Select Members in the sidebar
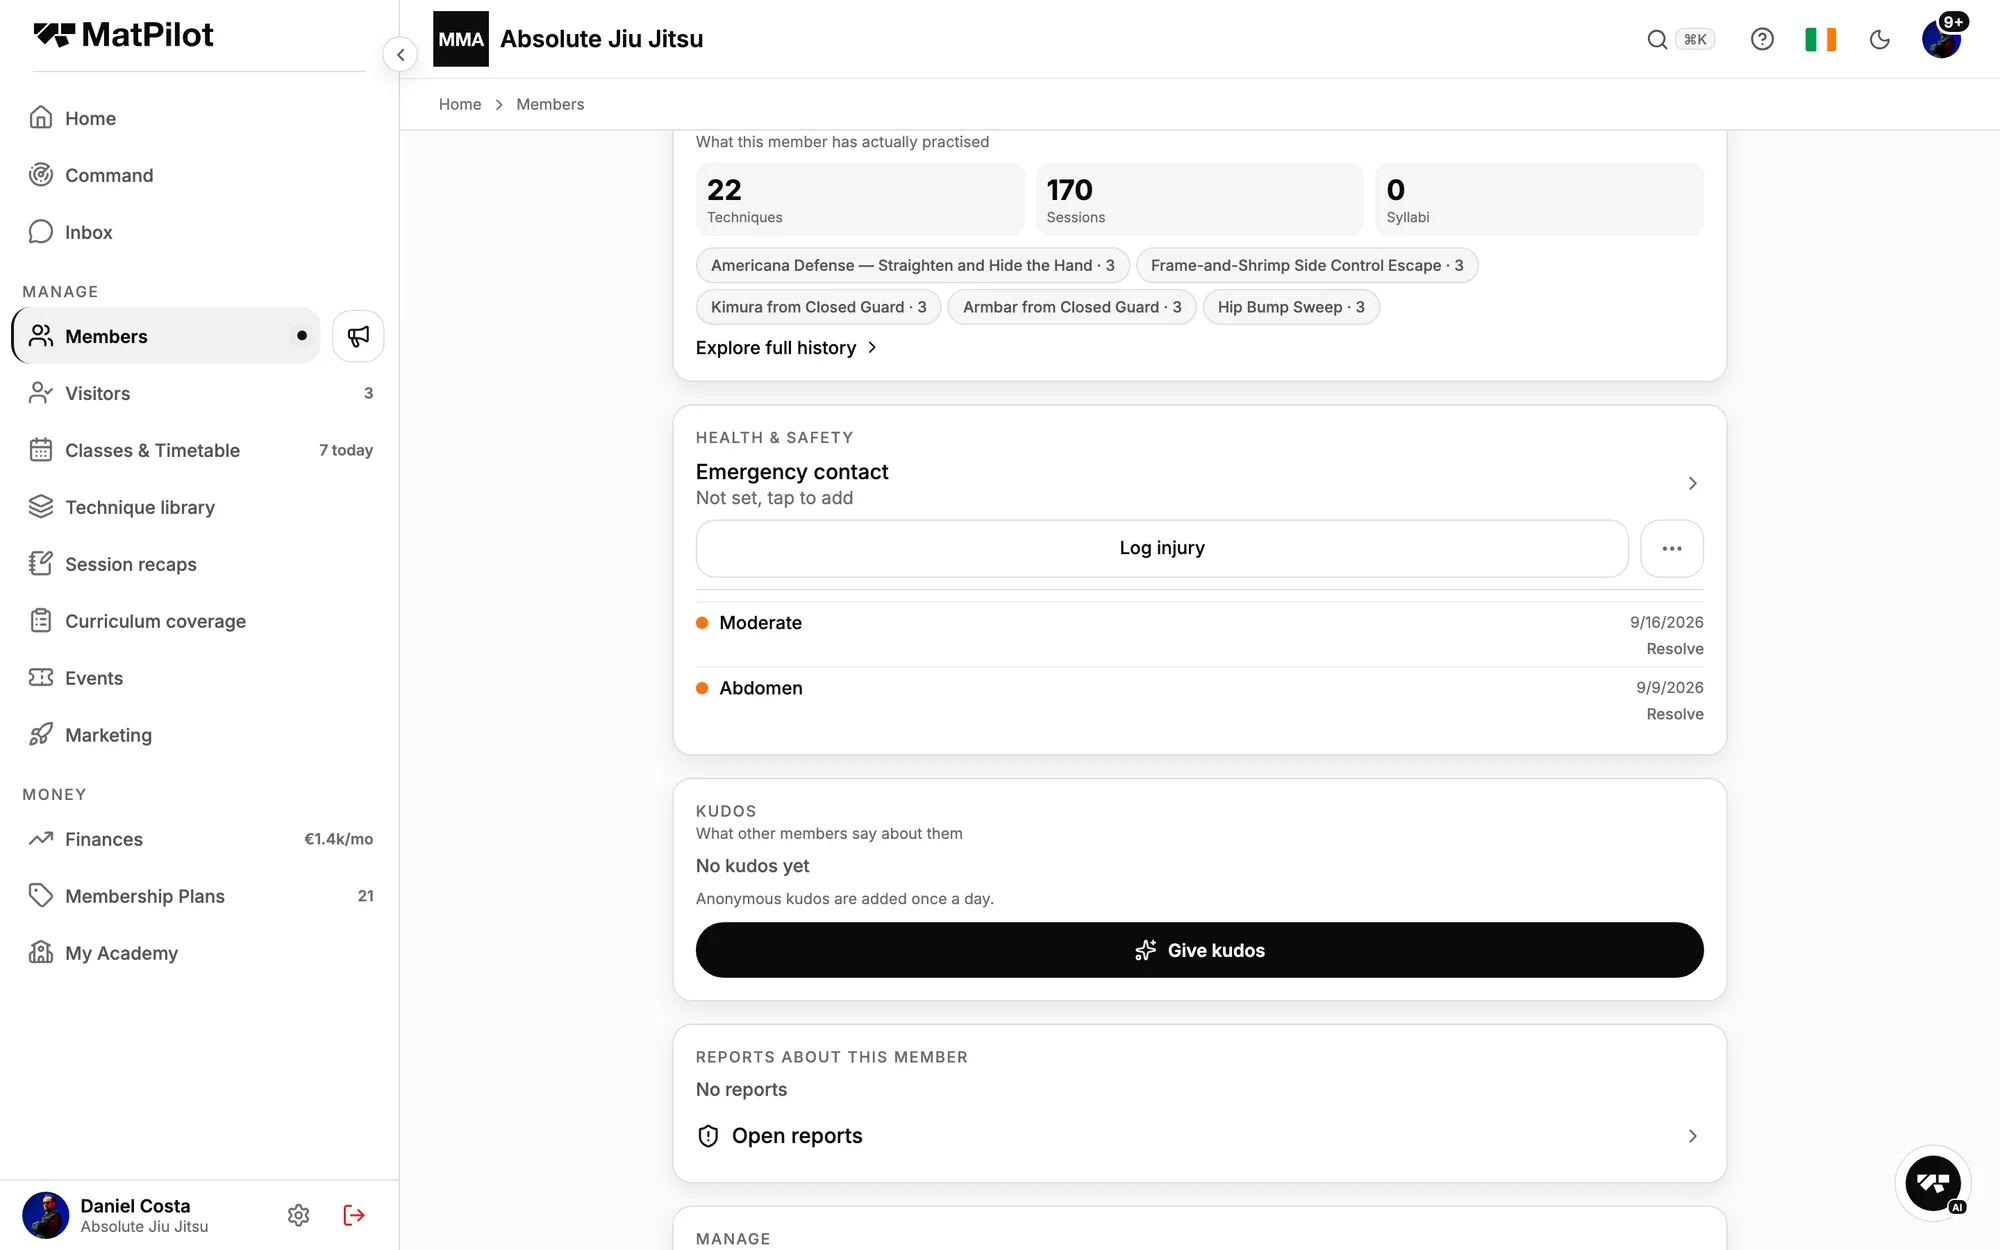The width and height of the screenshot is (2000, 1250). tap(166, 336)
